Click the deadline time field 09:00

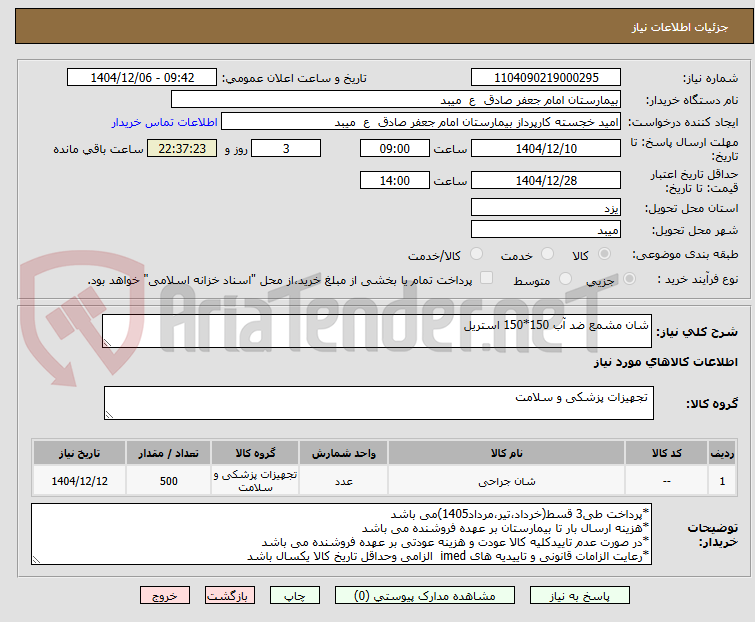point(395,148)
